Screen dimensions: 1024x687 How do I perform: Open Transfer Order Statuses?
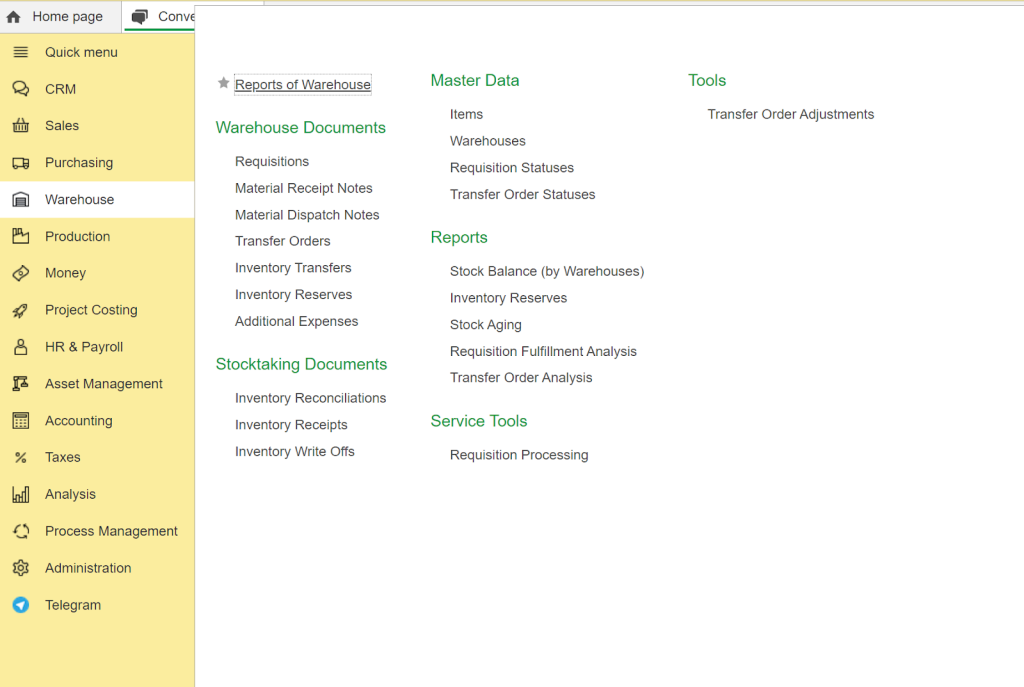tap(522, 195)
